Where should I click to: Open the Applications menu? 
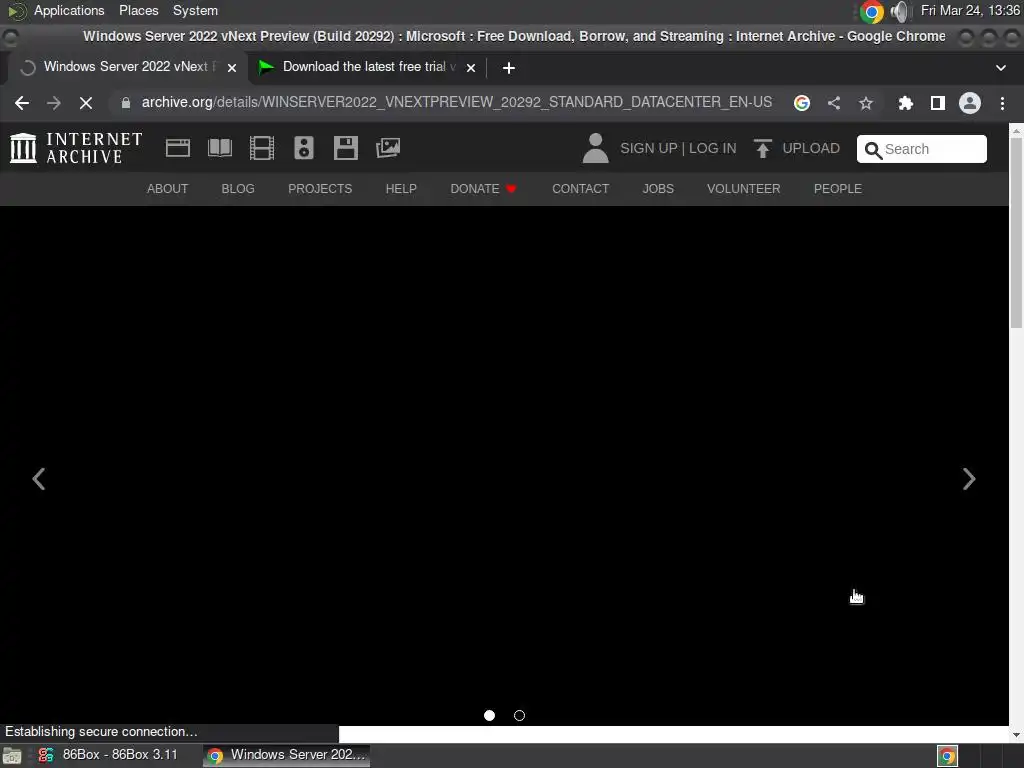(69, 10)
